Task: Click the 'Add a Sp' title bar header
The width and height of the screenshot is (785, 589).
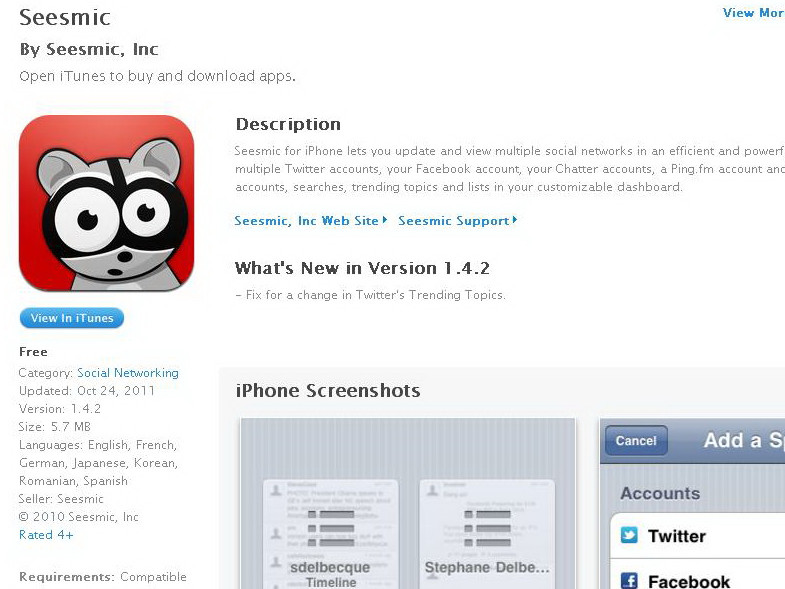Action: point(744,440)
